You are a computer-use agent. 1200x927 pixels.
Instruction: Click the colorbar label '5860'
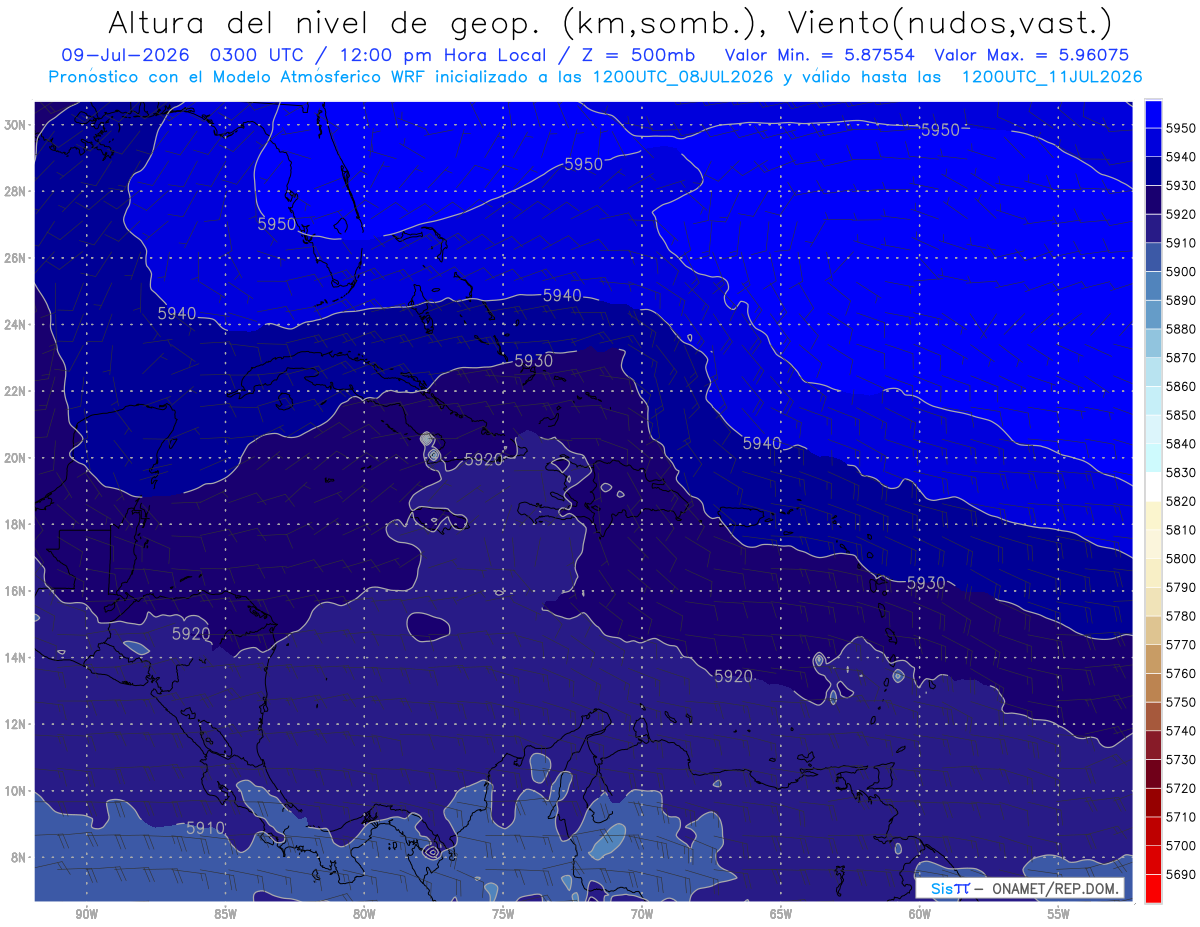[x=1181, y=386]
